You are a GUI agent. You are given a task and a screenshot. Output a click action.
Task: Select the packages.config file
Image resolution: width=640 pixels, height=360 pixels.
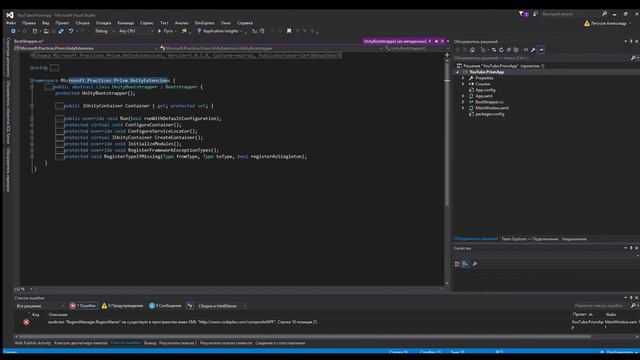489,114
